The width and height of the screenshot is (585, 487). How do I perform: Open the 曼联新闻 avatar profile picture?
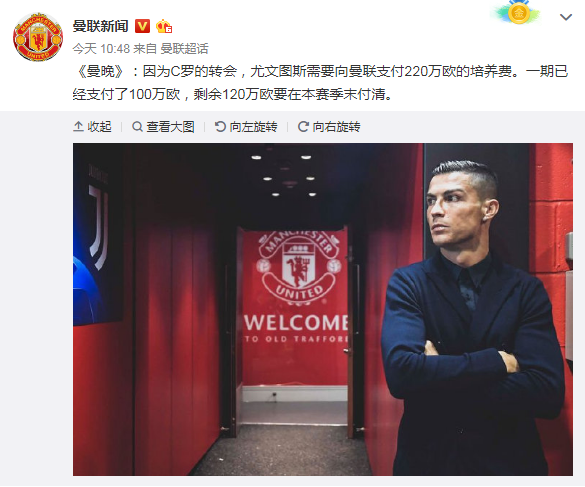tap(38, 37)
